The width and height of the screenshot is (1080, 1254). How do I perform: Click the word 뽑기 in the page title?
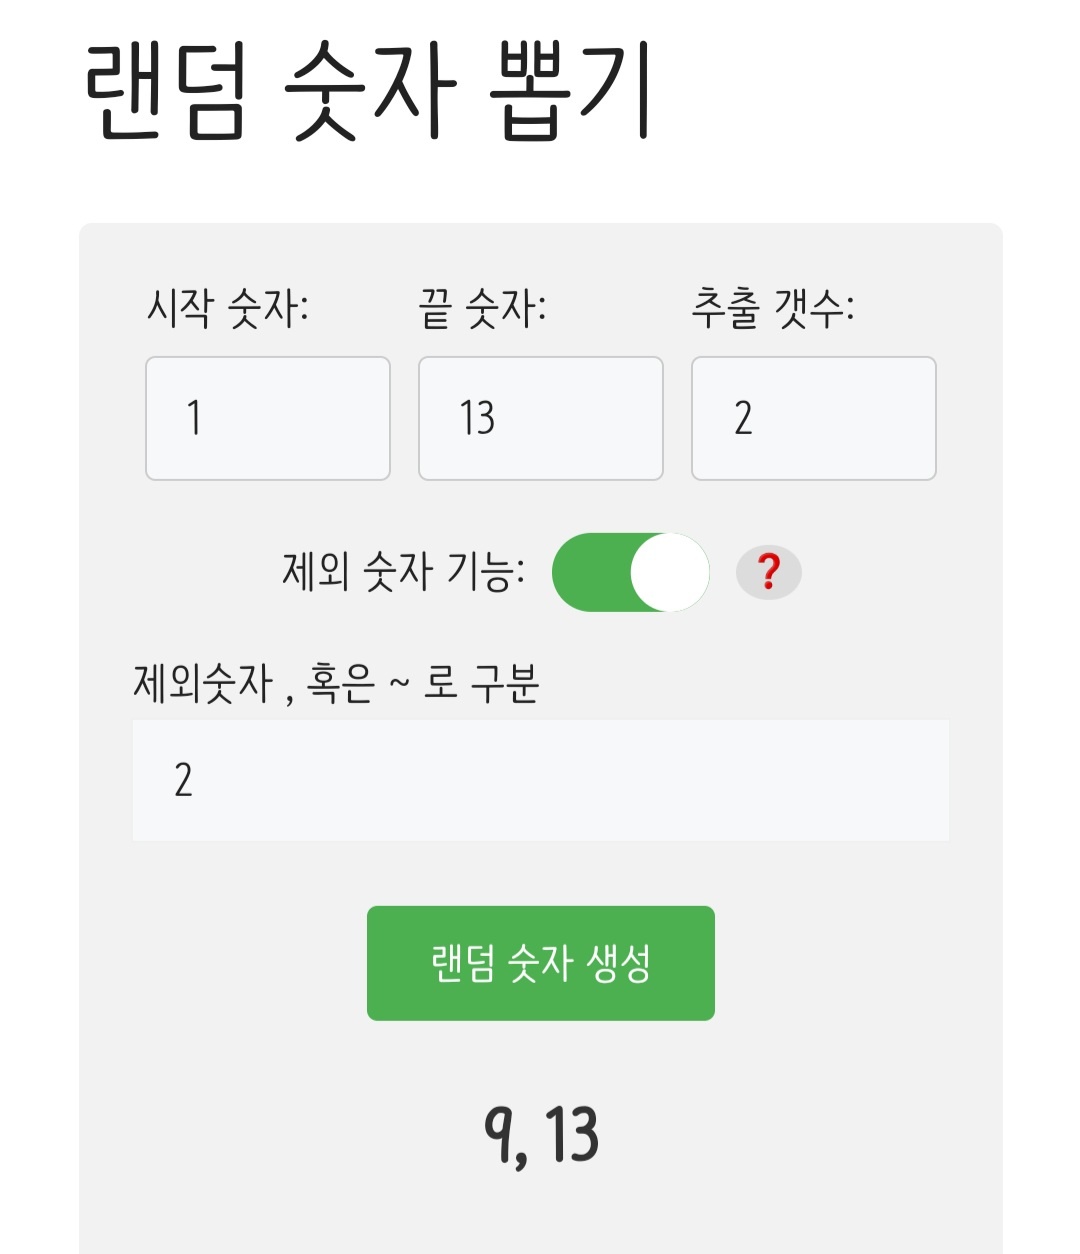[572, 92]
